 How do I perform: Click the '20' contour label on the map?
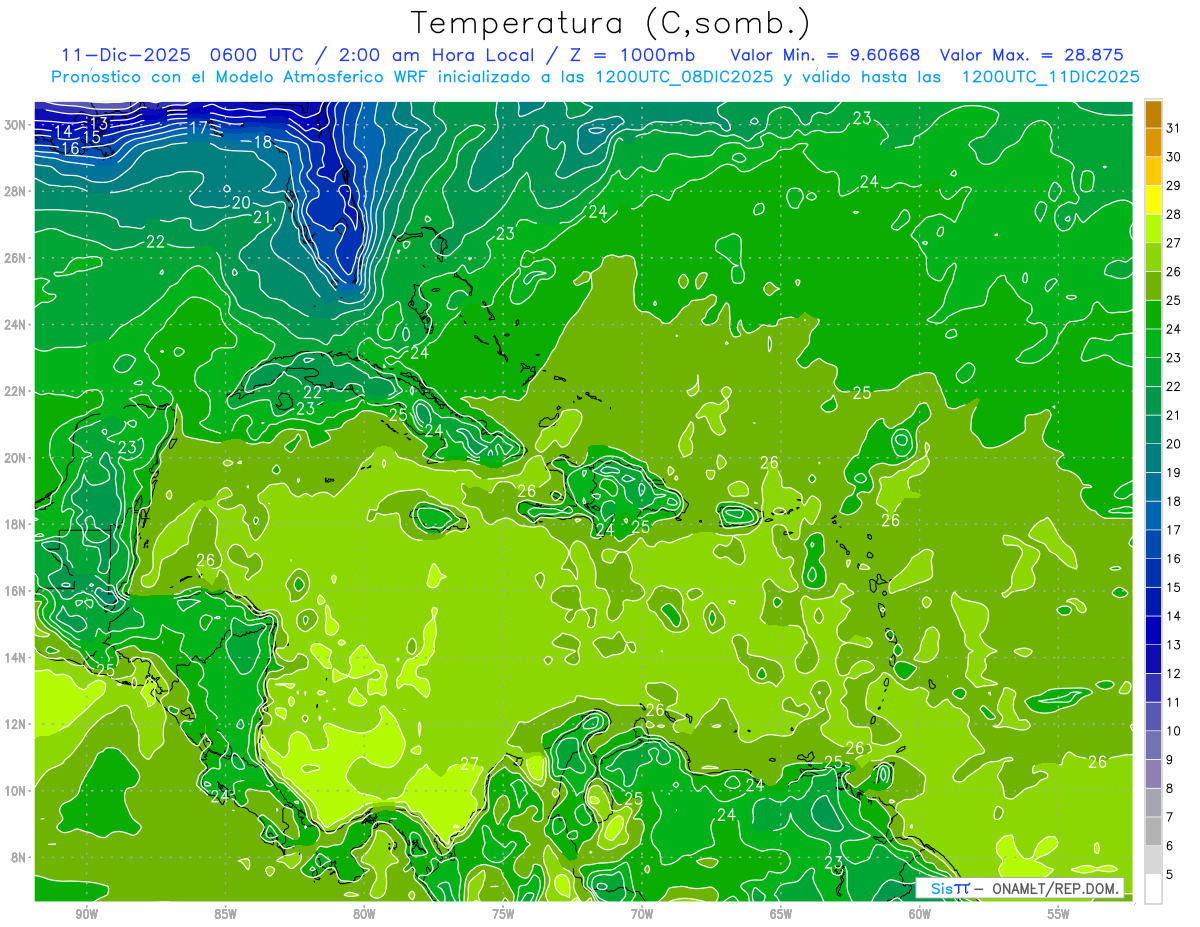point(241,203)
